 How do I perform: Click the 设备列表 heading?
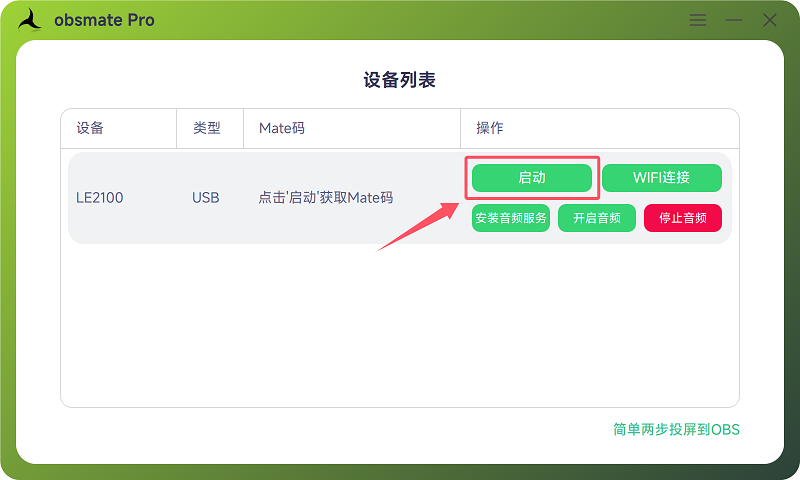click(399, 80)
